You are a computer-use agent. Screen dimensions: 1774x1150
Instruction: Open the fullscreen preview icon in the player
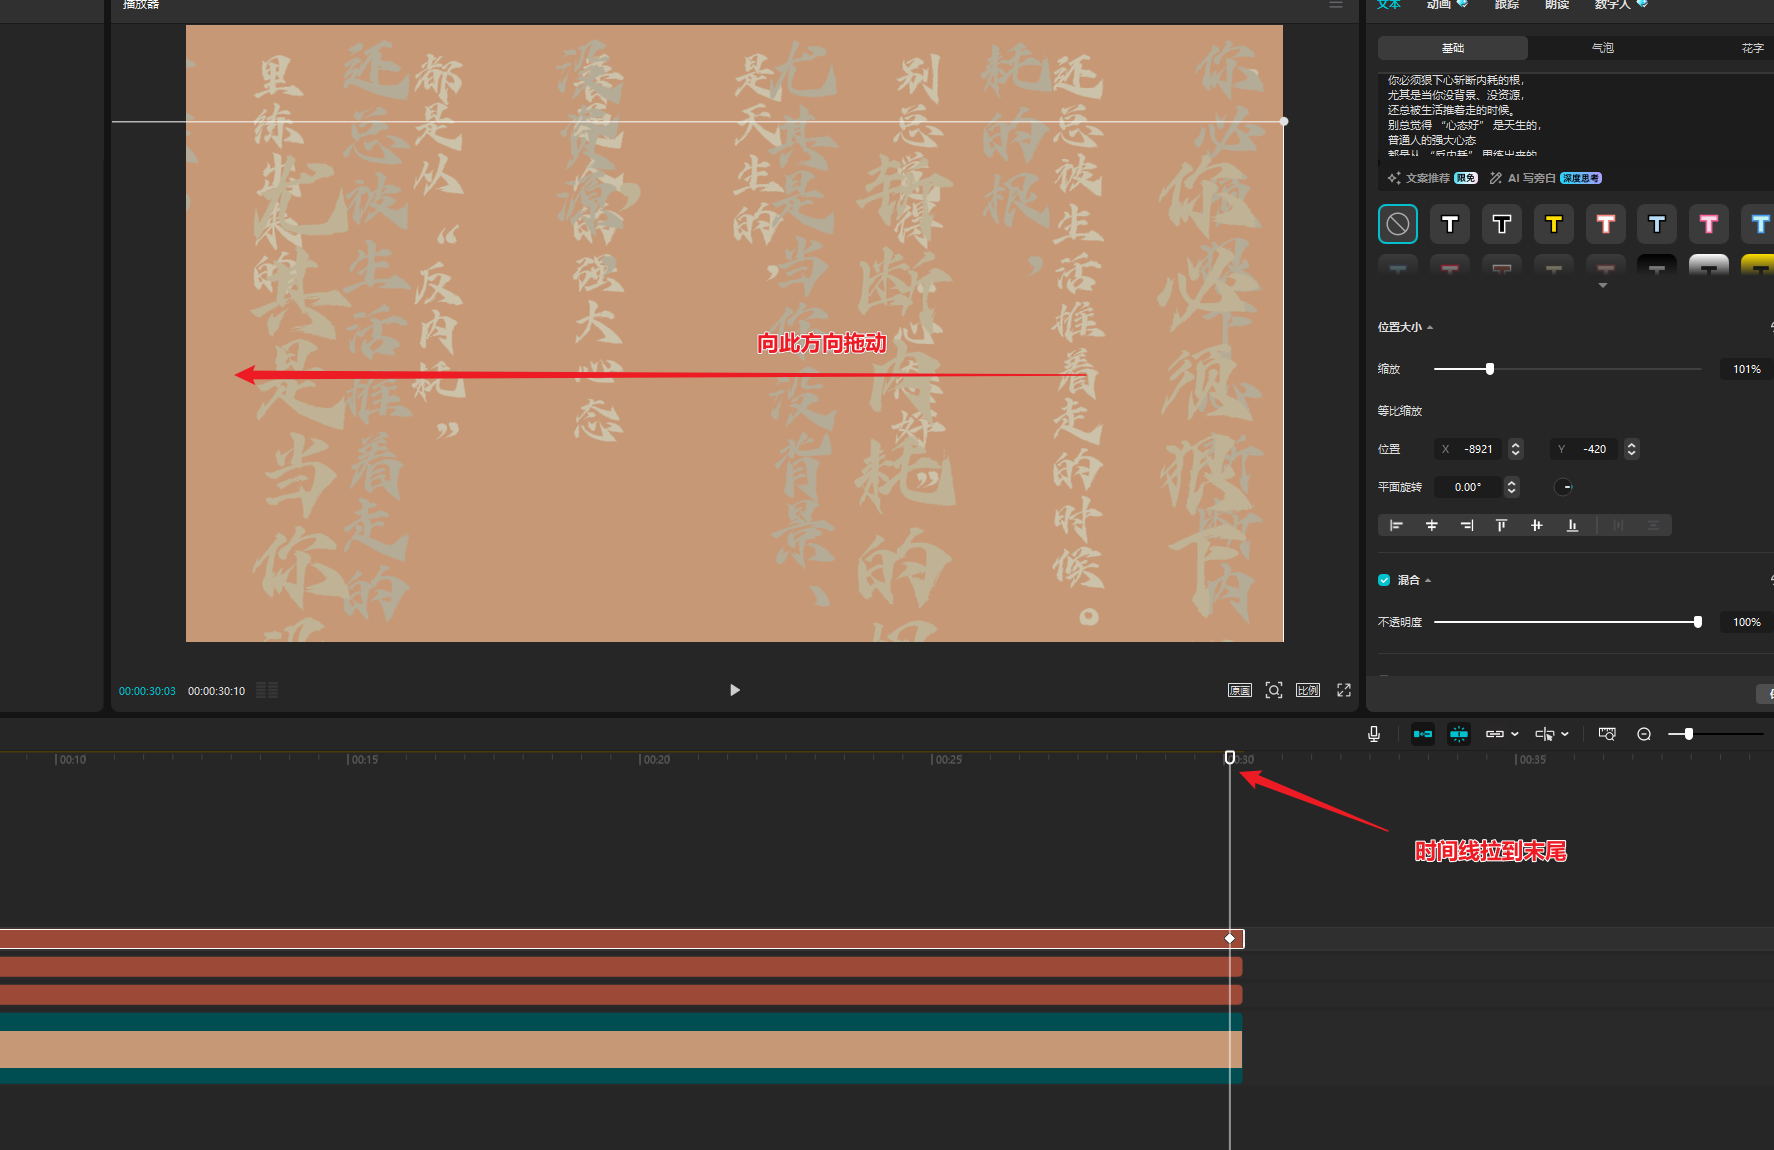point(1344,690)
